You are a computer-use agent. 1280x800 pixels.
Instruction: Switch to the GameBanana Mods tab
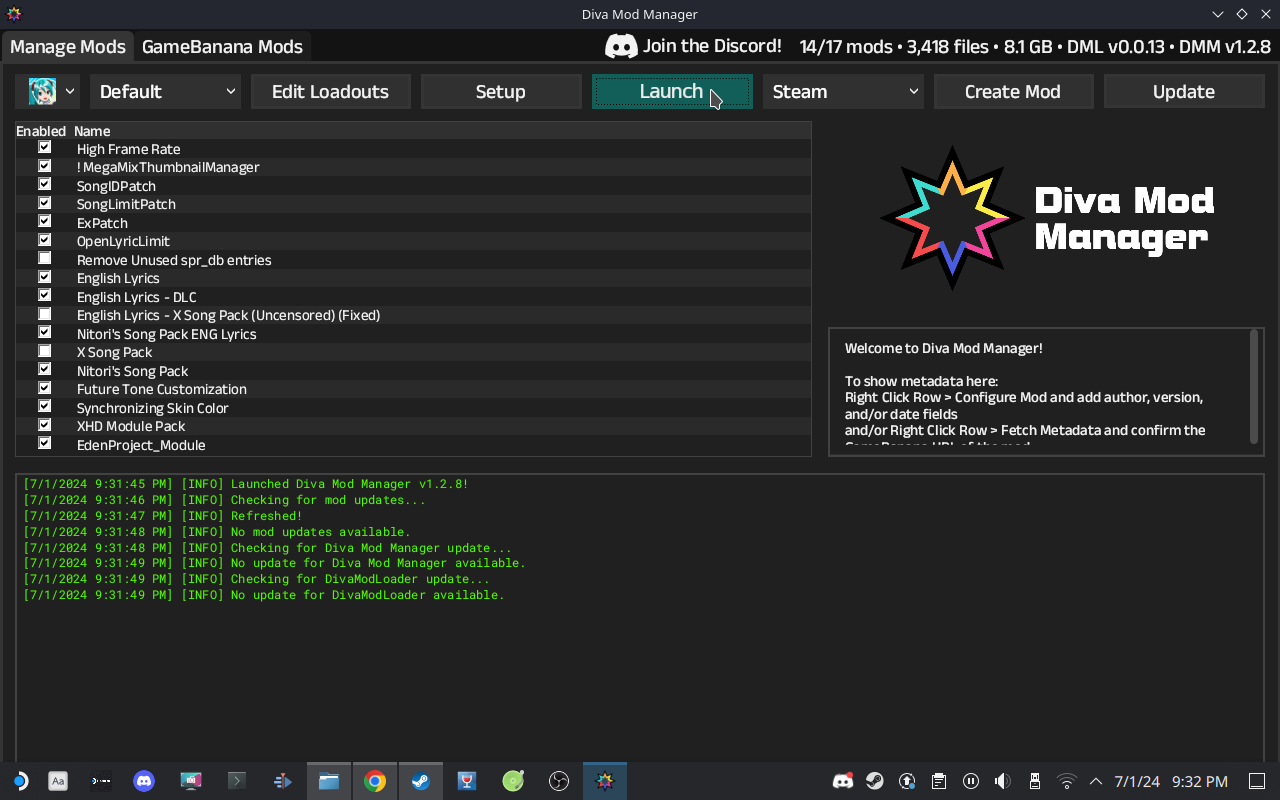click(x=222, y=46)
